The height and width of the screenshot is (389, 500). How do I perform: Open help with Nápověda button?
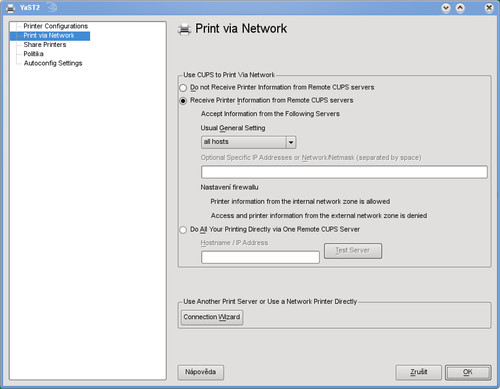[201, 372]
